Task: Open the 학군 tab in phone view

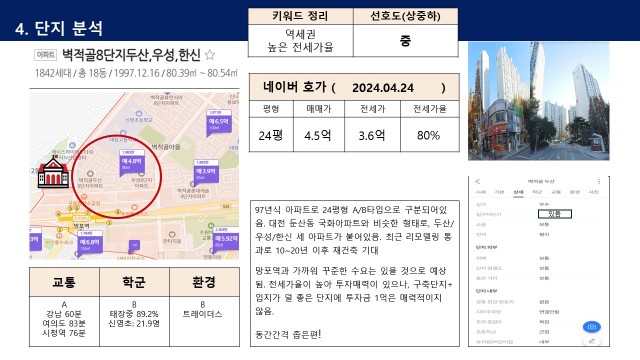Action: coord(536,192)
